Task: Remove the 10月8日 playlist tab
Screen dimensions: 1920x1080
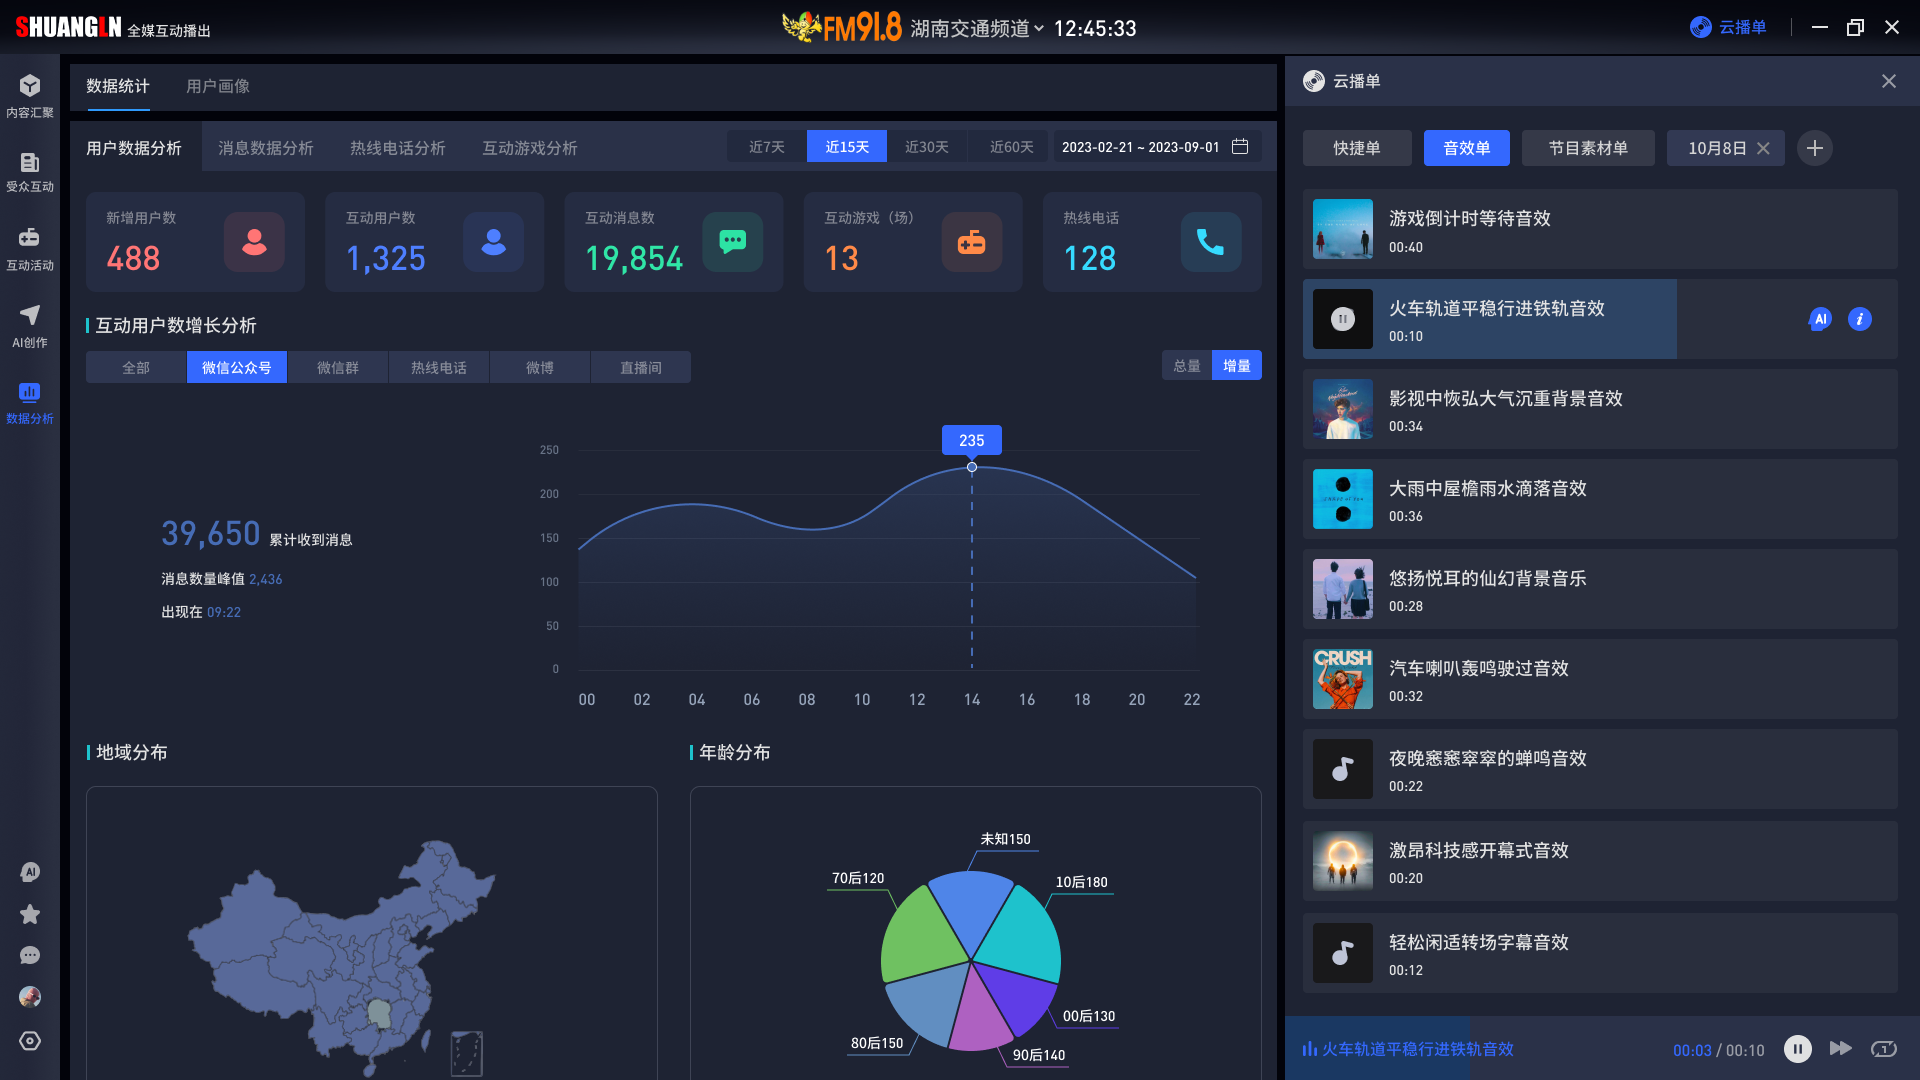Action: [1763, 148]
